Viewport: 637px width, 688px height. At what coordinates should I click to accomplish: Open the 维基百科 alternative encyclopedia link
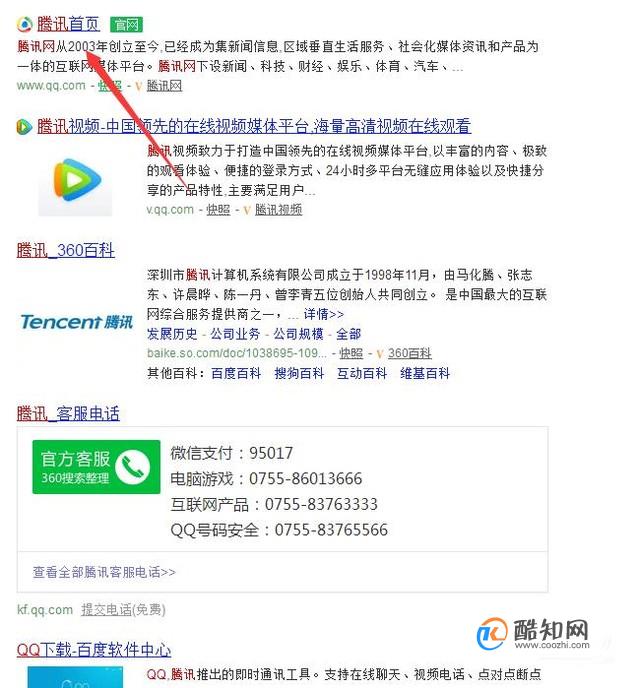pyautogui.click(x=425, y=373)
